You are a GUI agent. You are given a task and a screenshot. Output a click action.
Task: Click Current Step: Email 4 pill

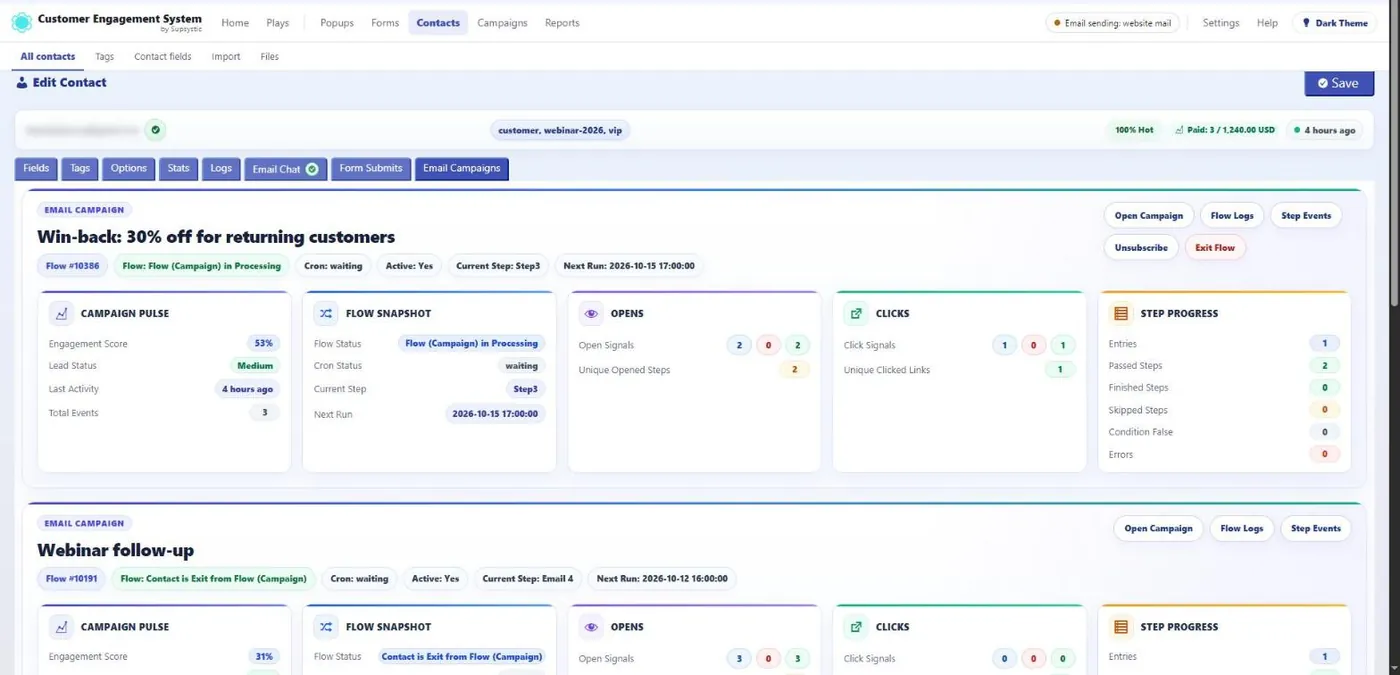pyautogui.click(x=528, y=579)
